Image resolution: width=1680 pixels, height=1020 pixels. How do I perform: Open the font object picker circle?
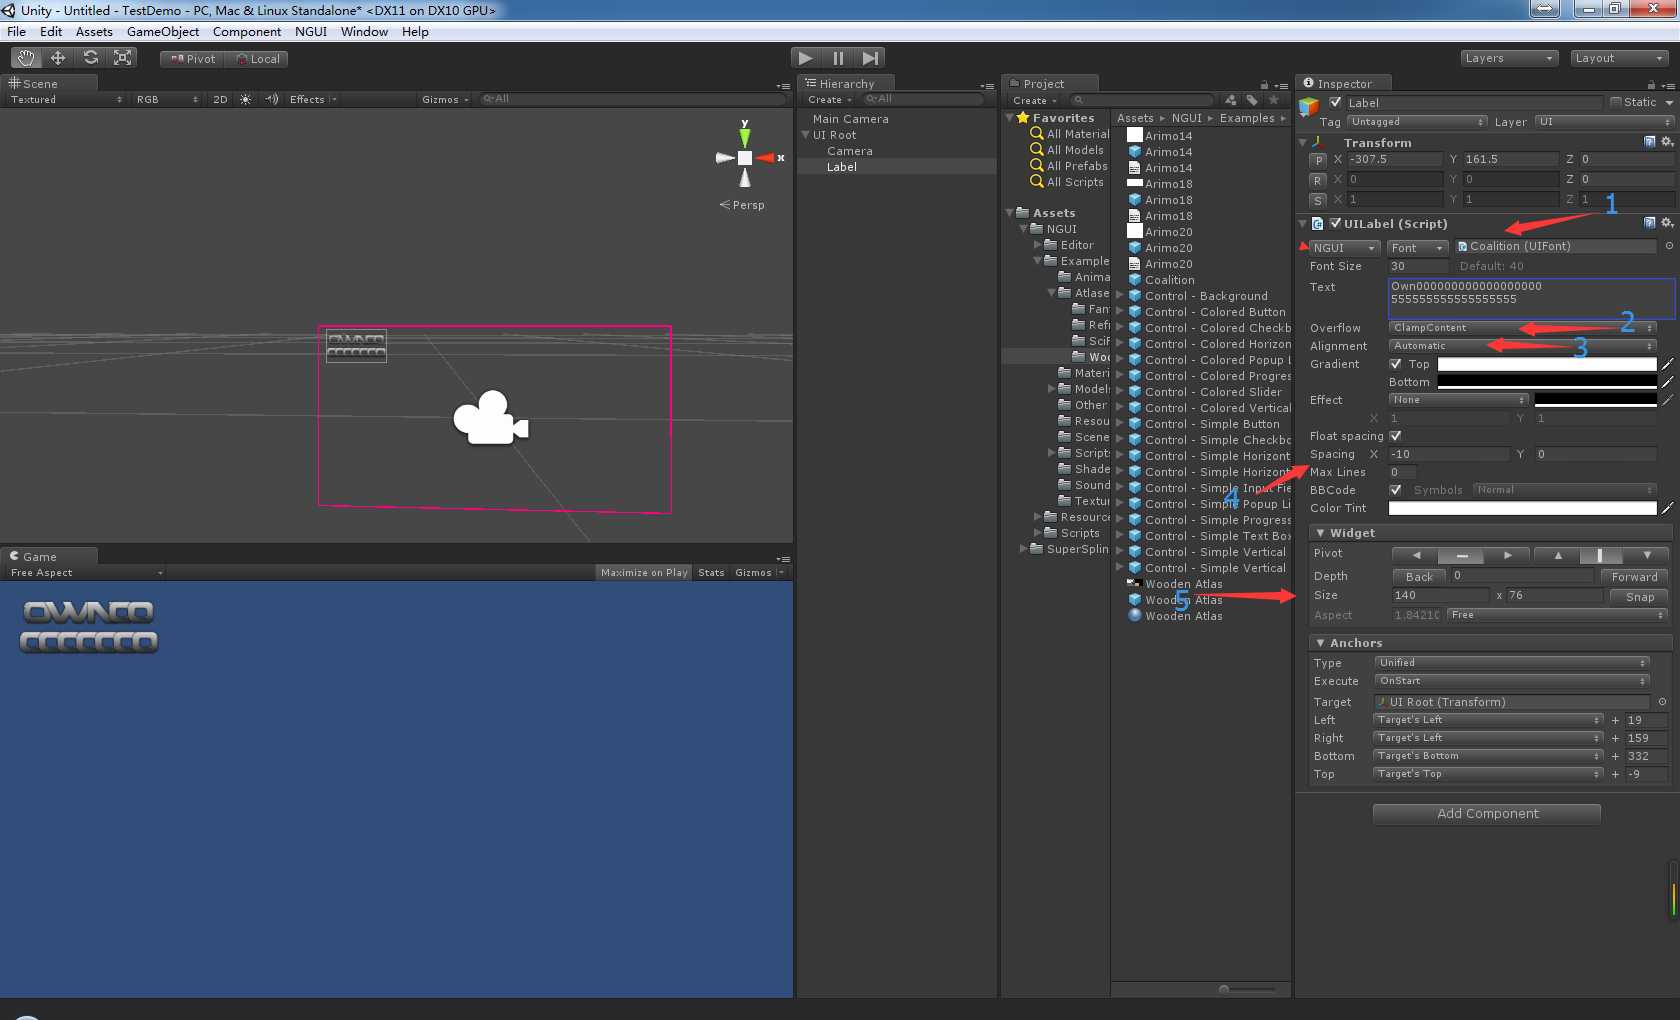[1668, 246]
